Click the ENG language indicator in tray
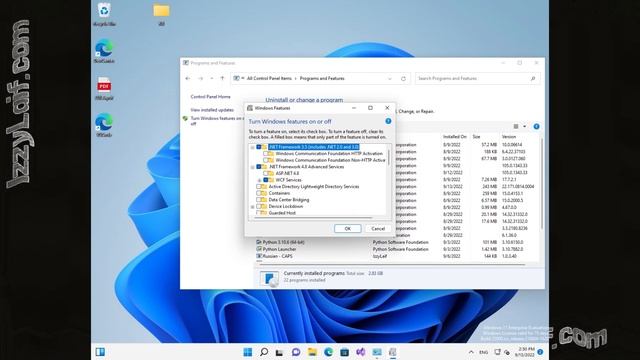The height and width of the screenshot is (360, 640). pos(484,352)
